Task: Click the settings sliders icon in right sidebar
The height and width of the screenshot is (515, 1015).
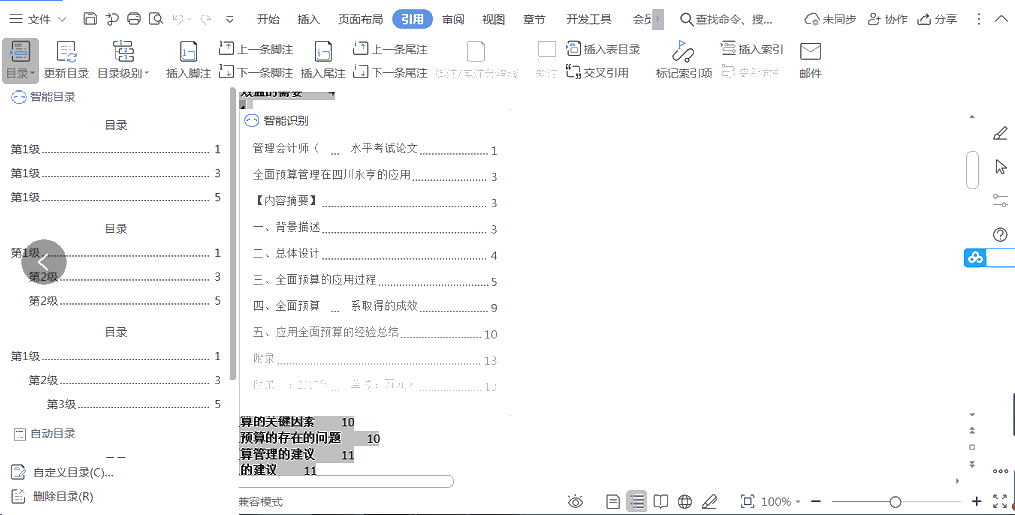Action: (x=1000, y=201)
